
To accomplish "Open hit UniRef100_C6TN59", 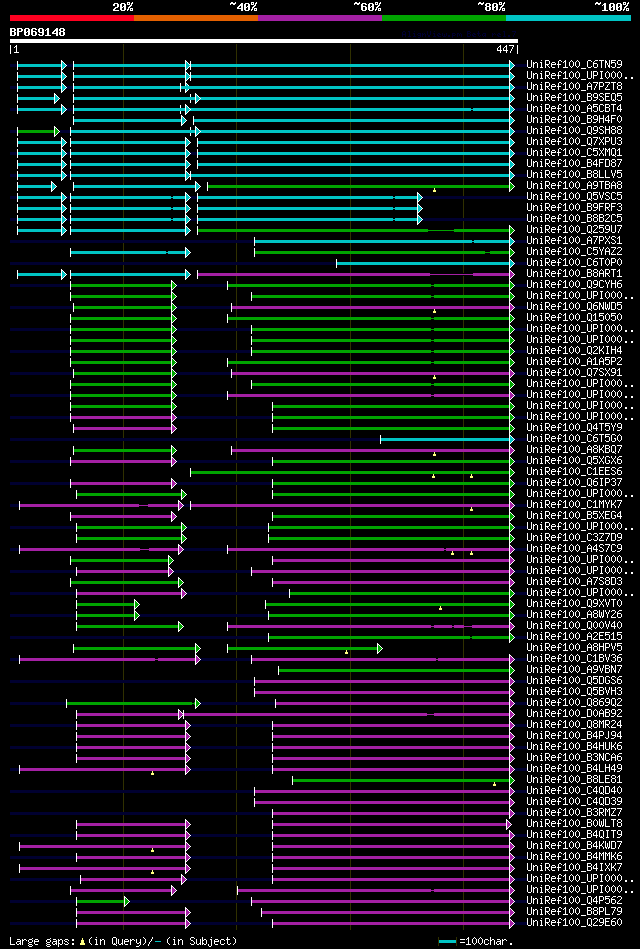I will [574, 64].
